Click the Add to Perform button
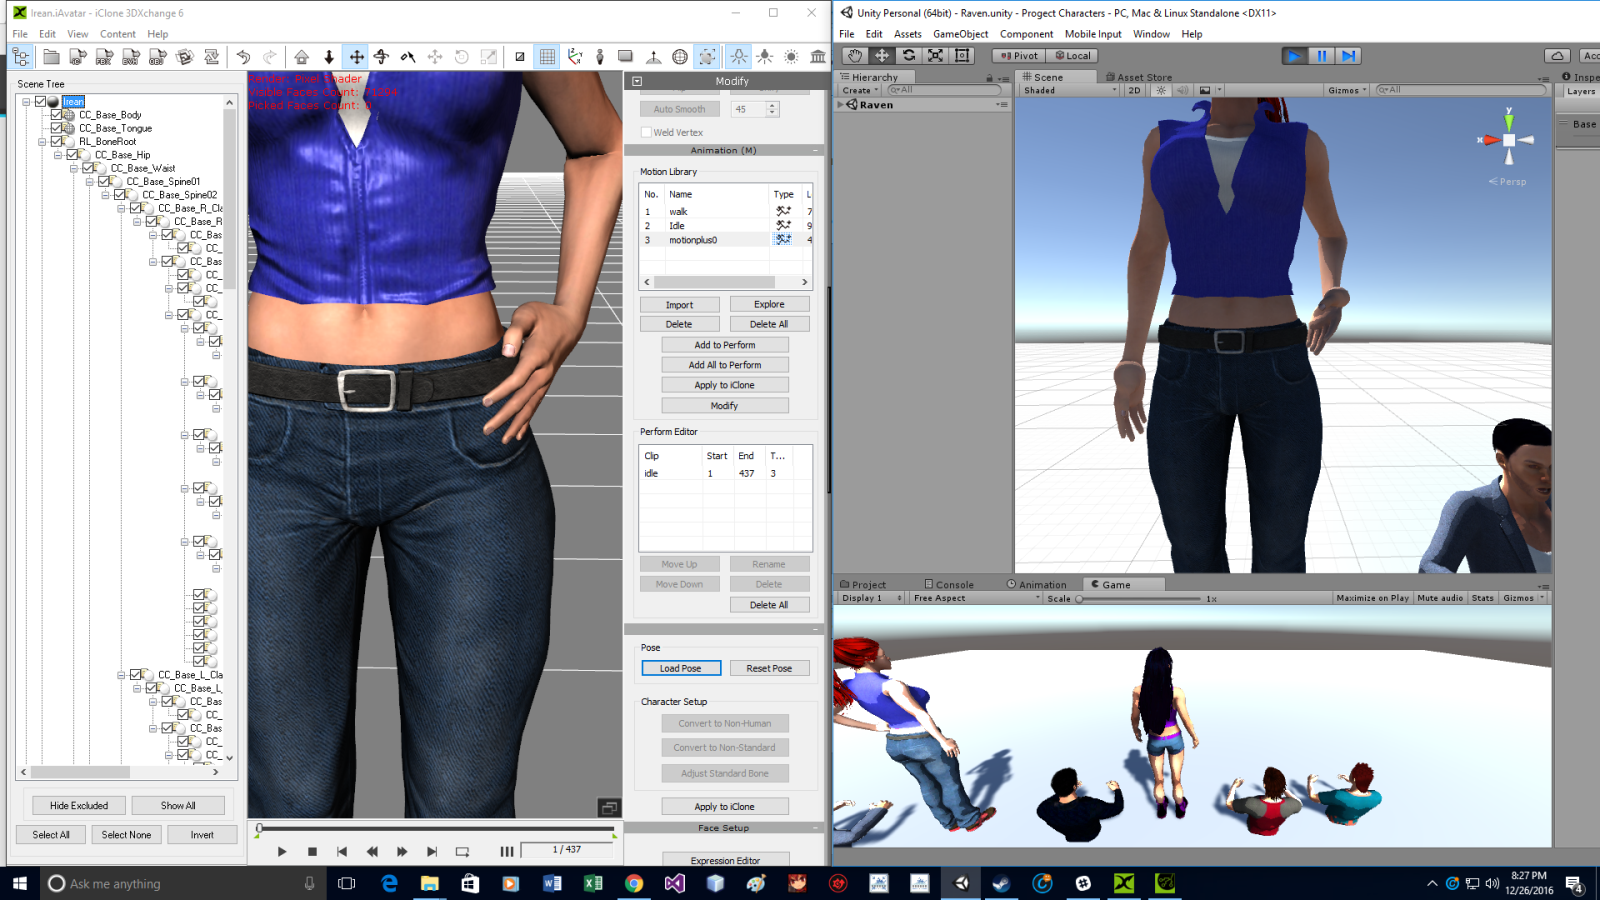The height and width of the screenshot is (900, 1600). 725,345
